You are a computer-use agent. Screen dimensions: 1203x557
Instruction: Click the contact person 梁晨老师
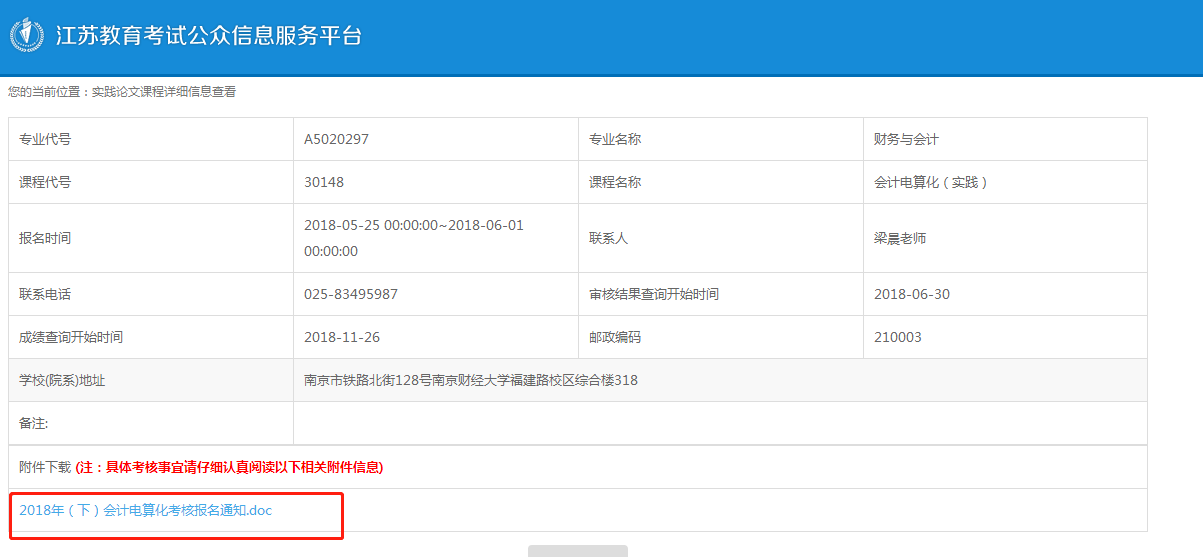[900, 239]
